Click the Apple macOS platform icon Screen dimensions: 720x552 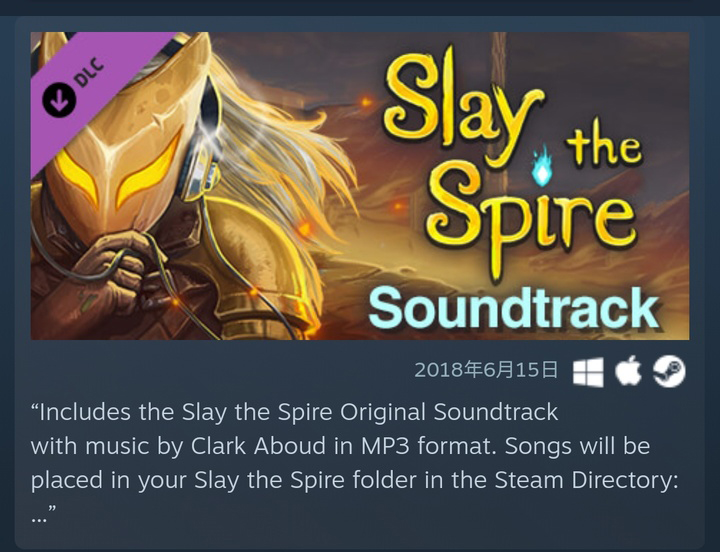[628, 370]
